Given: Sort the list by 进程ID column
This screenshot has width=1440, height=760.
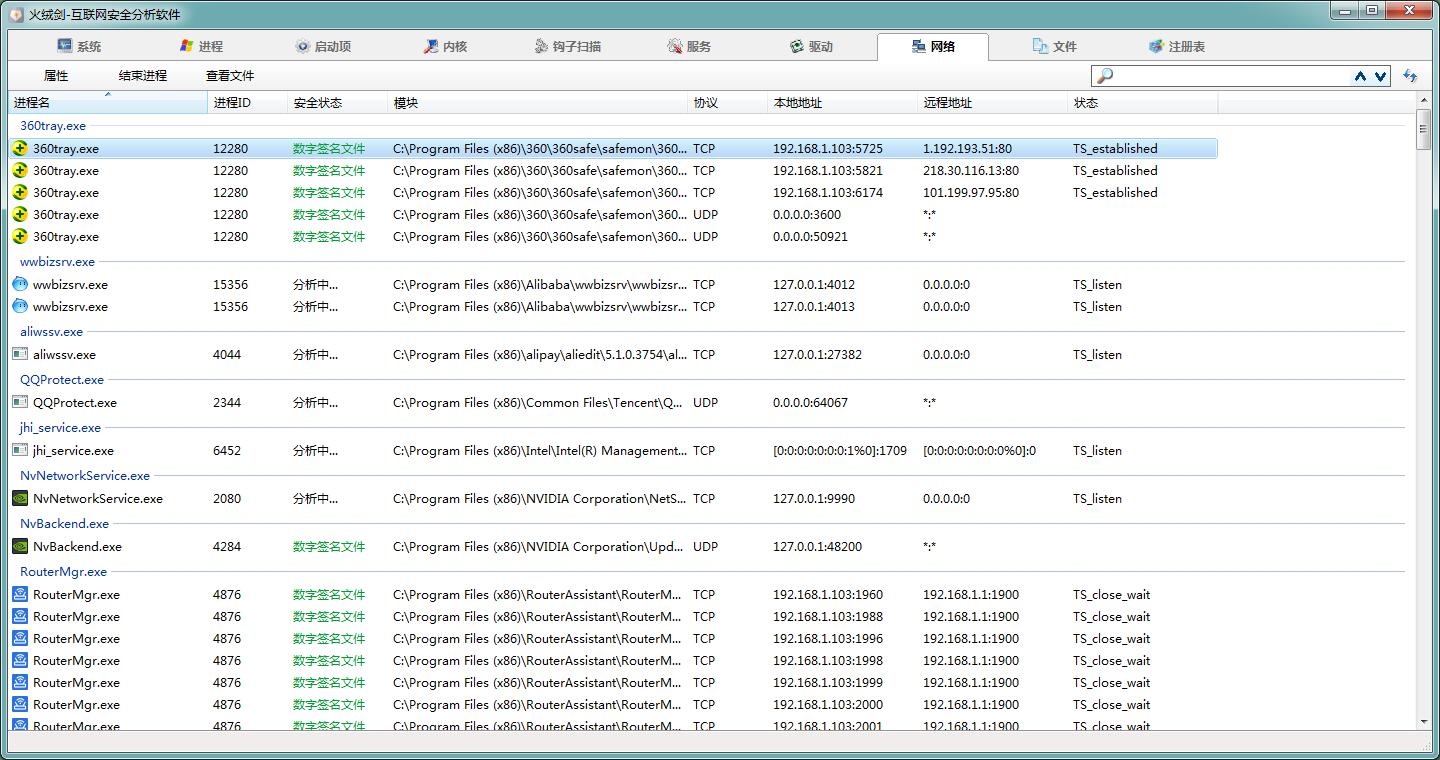Looking at the screenshot, I should point(232,103).
